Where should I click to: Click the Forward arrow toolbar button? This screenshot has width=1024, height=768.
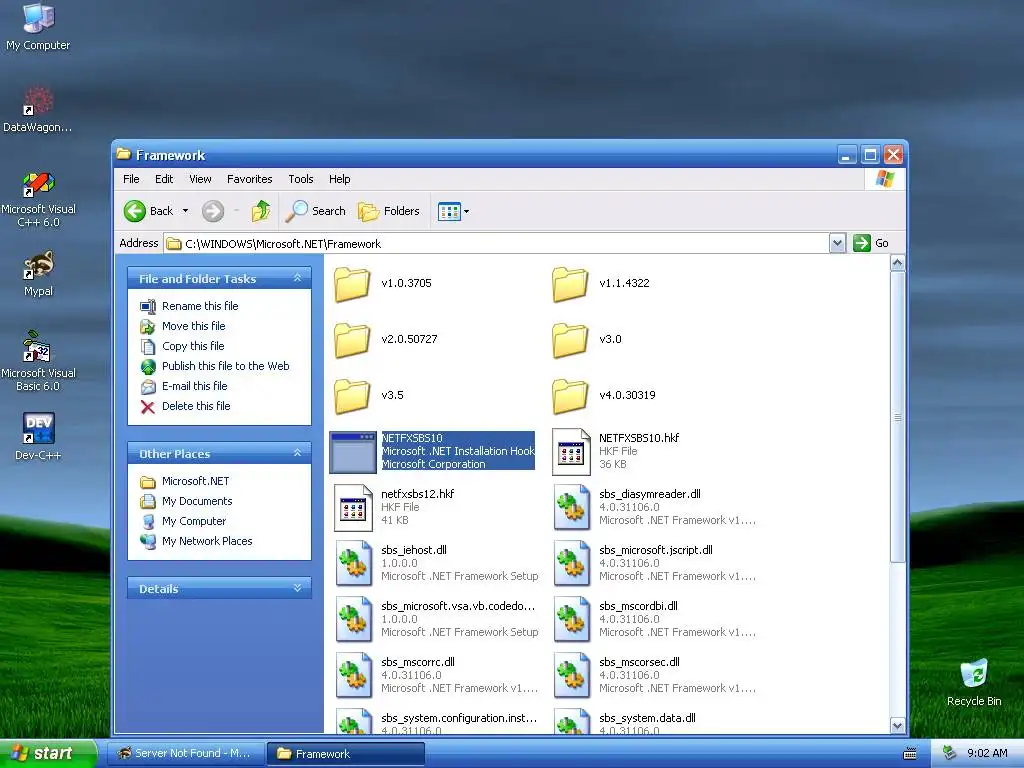pyautogui.click(x=213, y=211)
